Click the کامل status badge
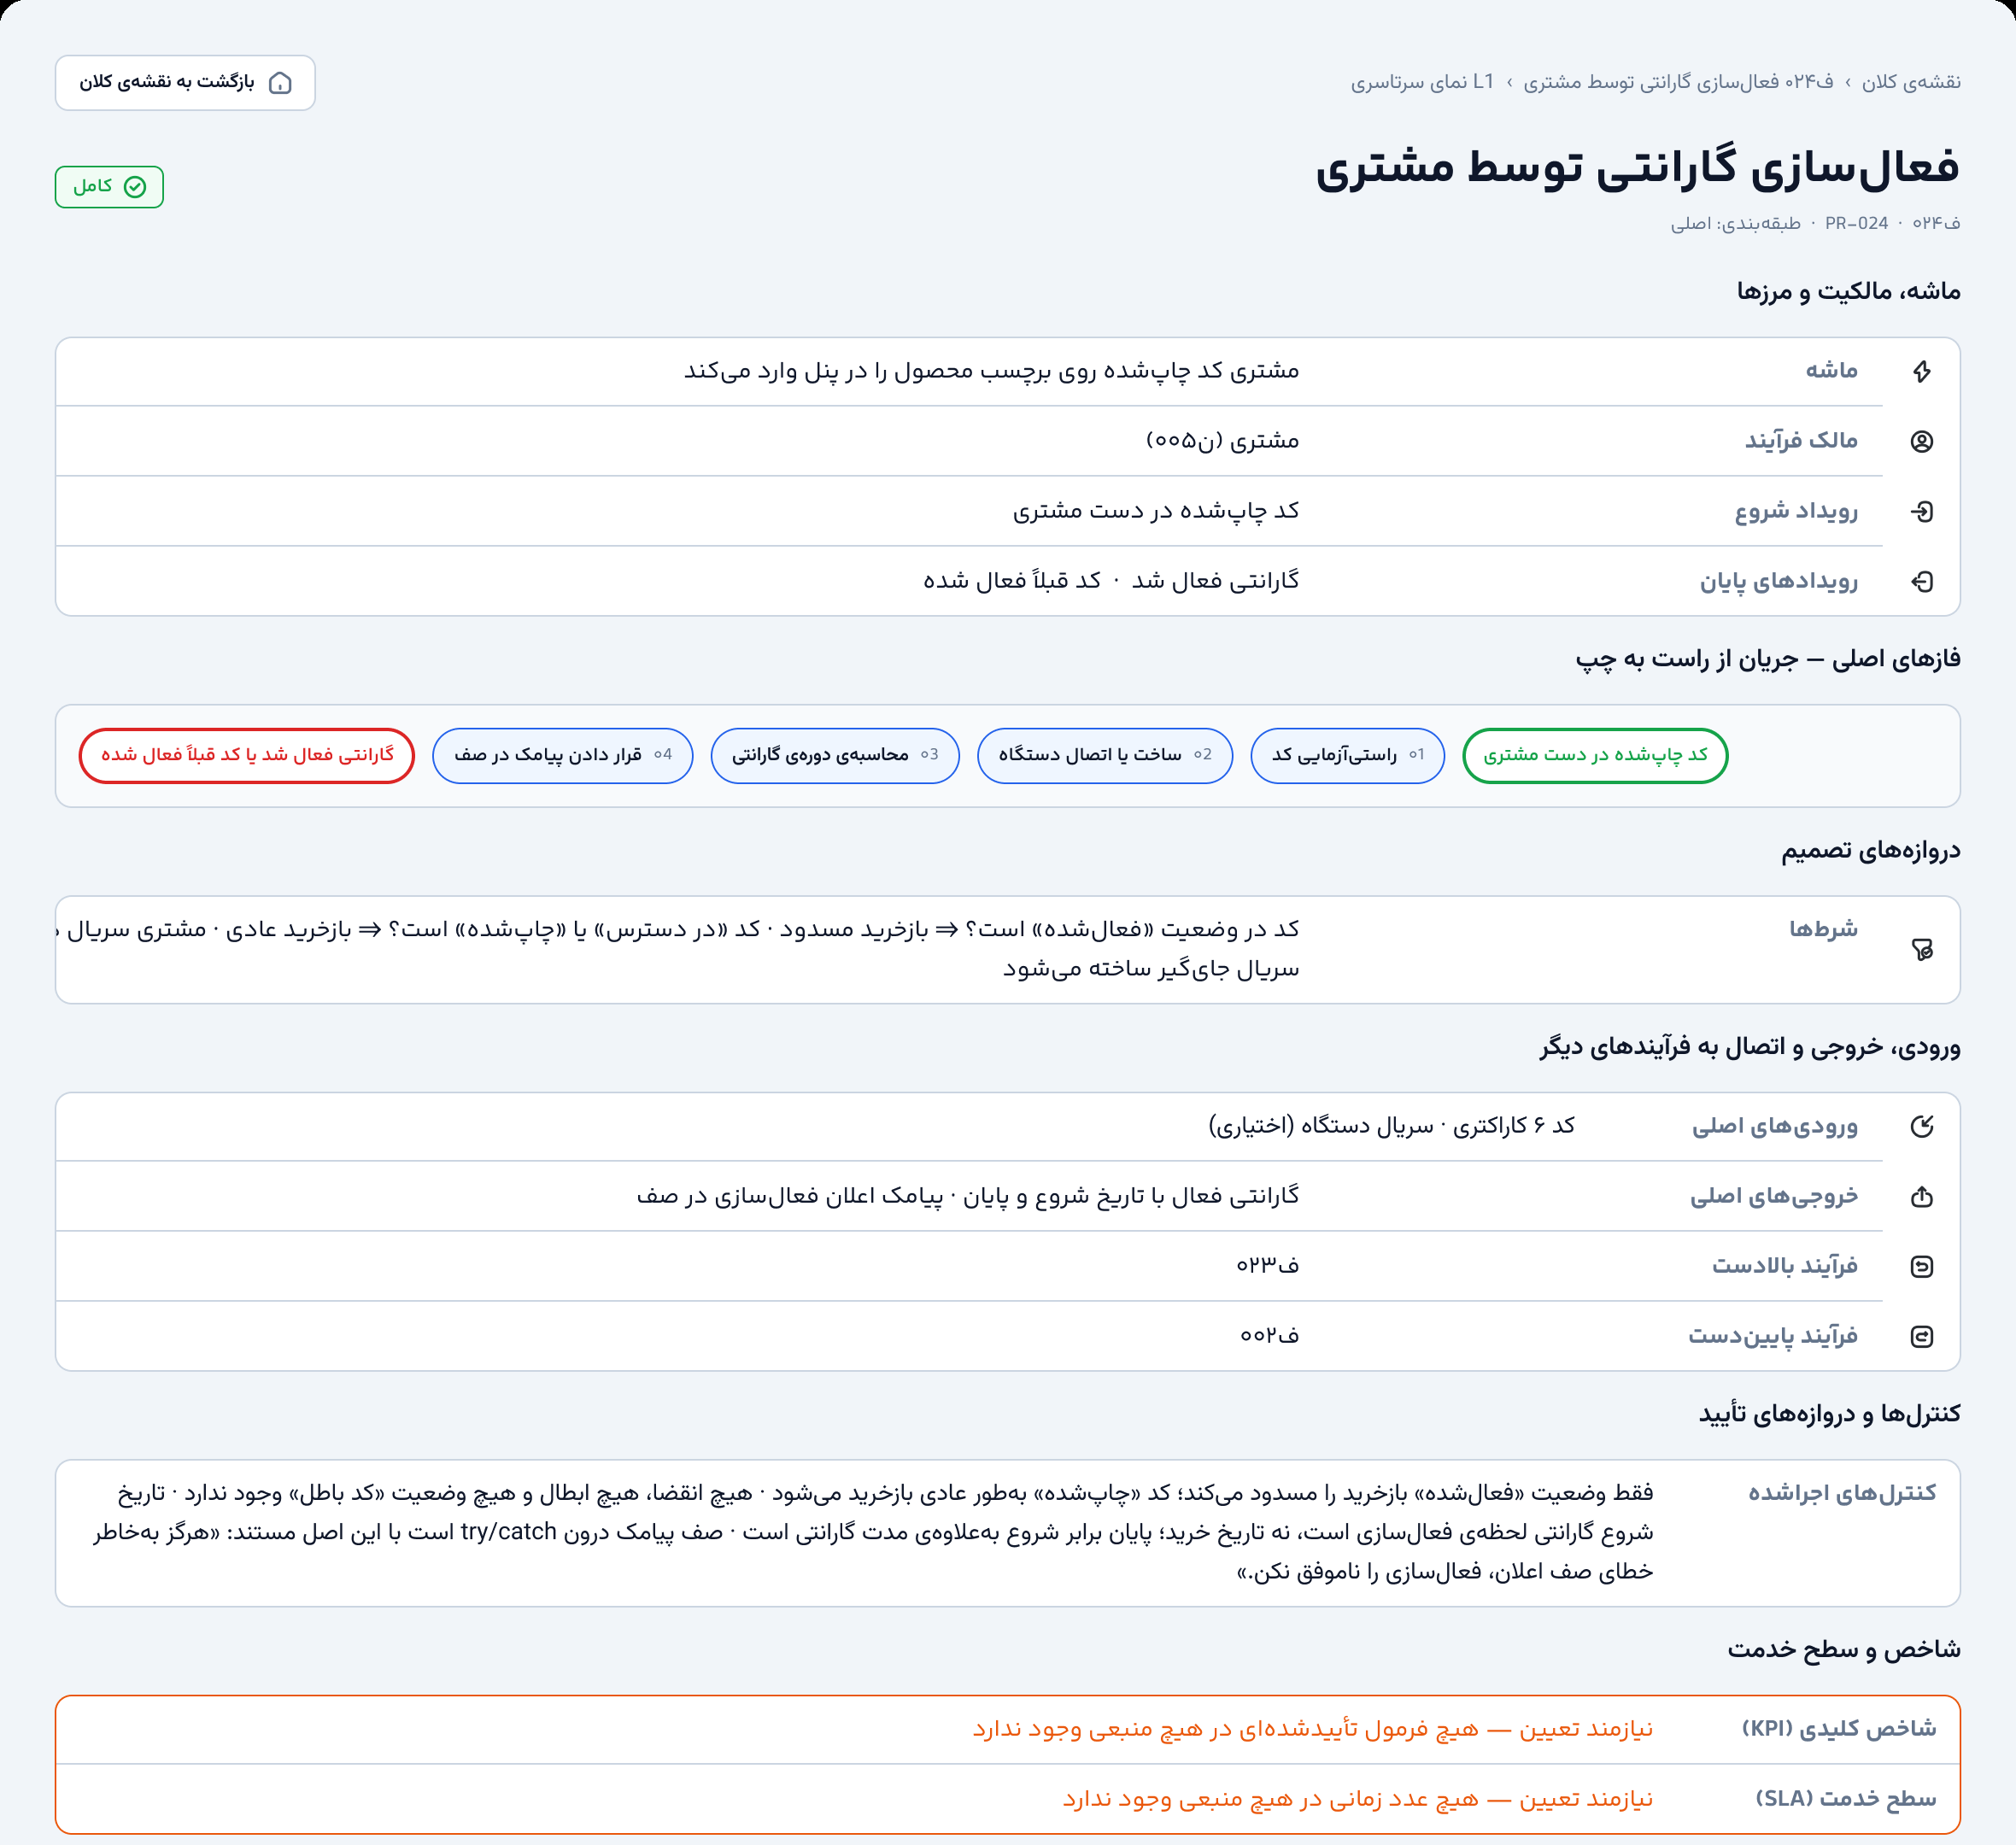This screenshot has height=1845, width=2016. tap(109, 187)
